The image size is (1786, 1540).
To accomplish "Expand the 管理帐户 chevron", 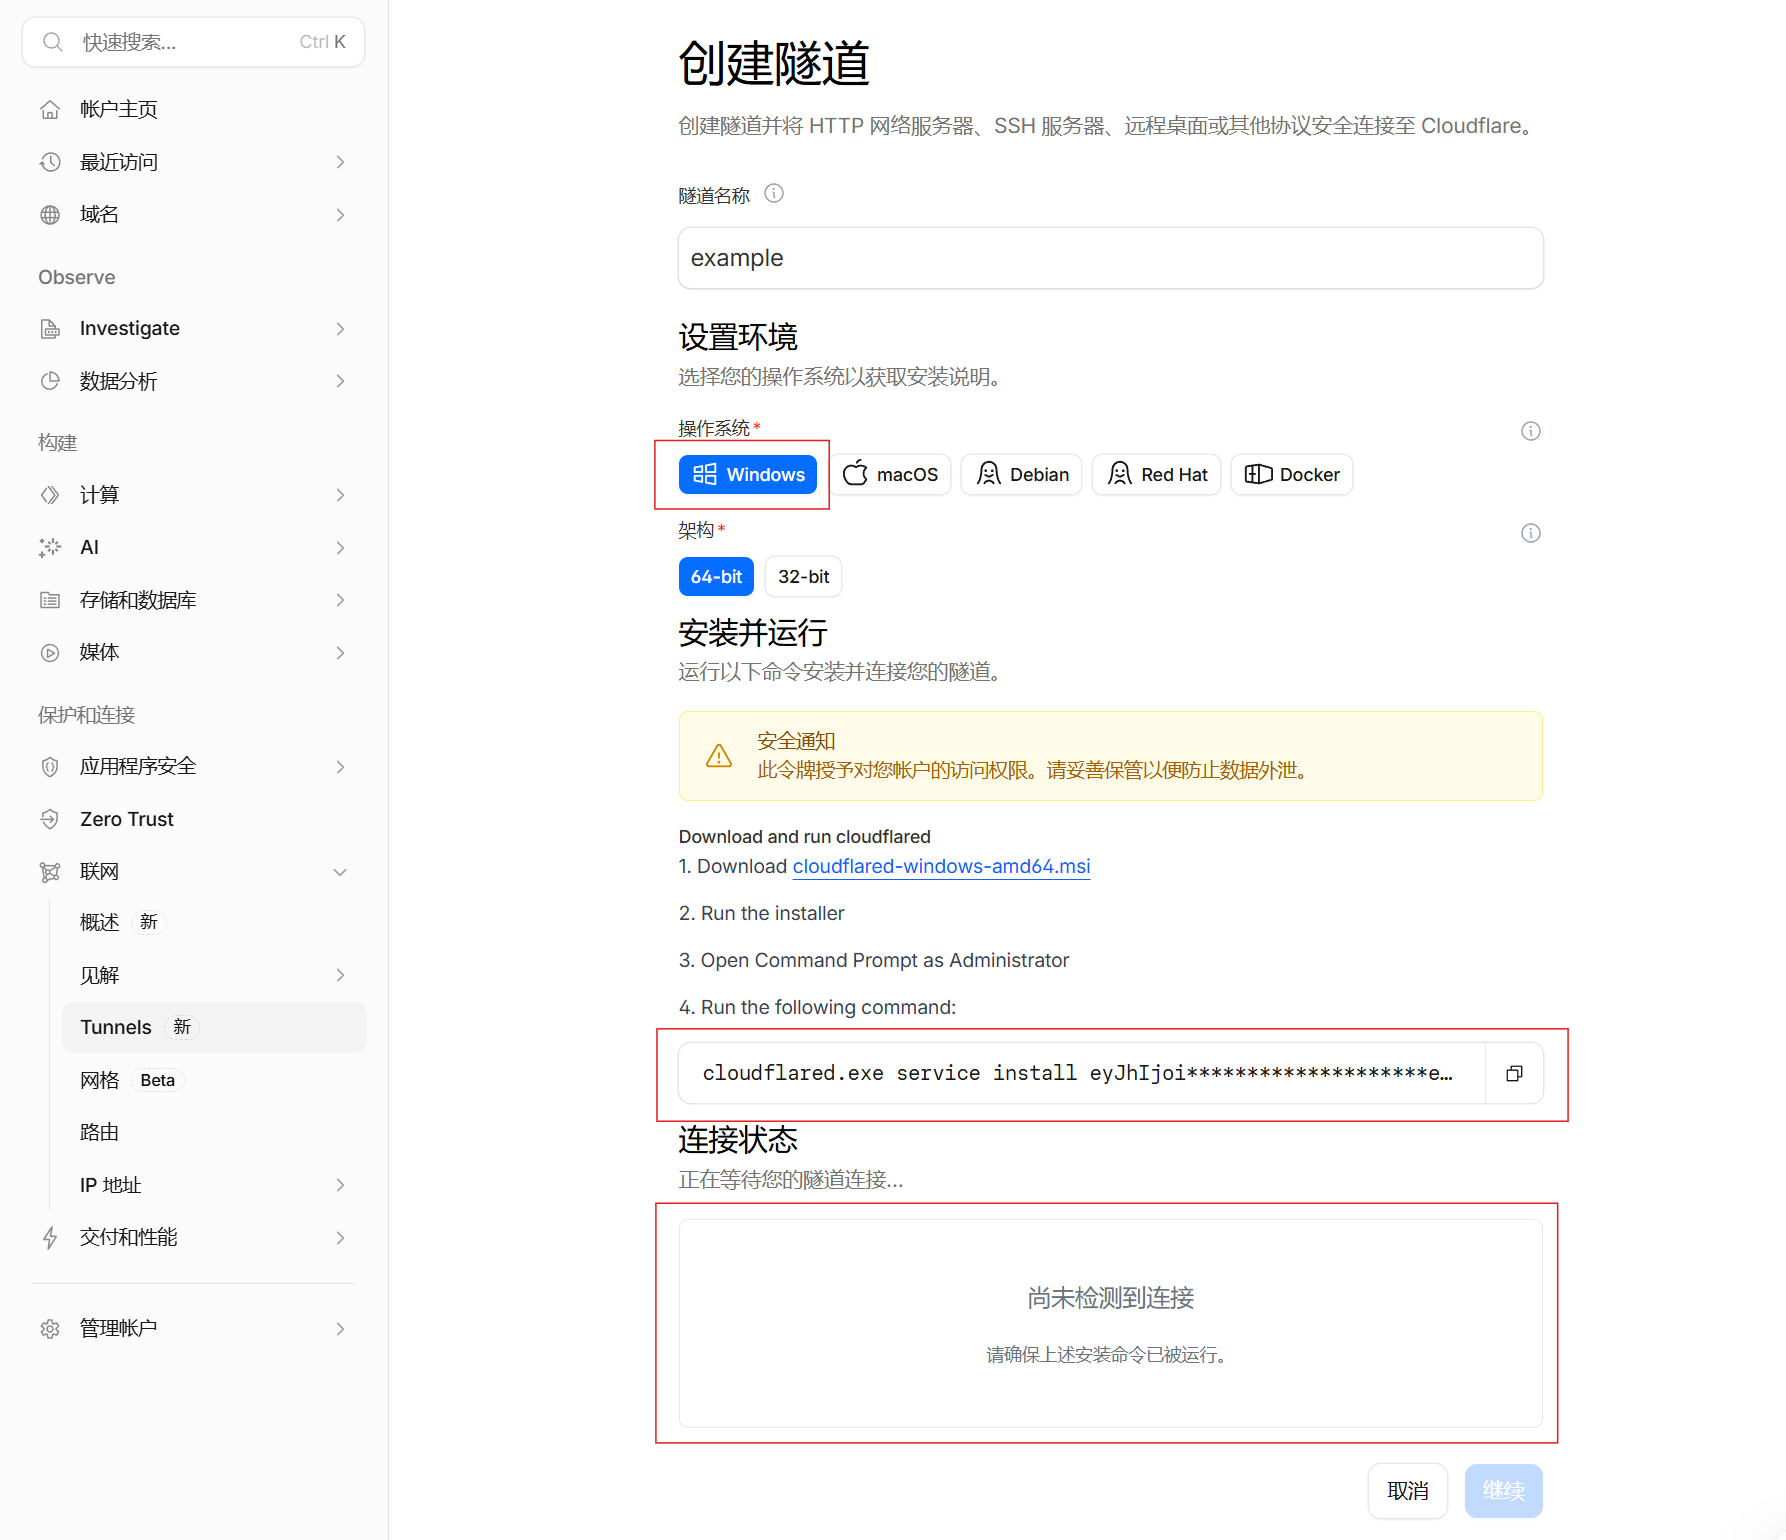I will tap(340, 1329).
